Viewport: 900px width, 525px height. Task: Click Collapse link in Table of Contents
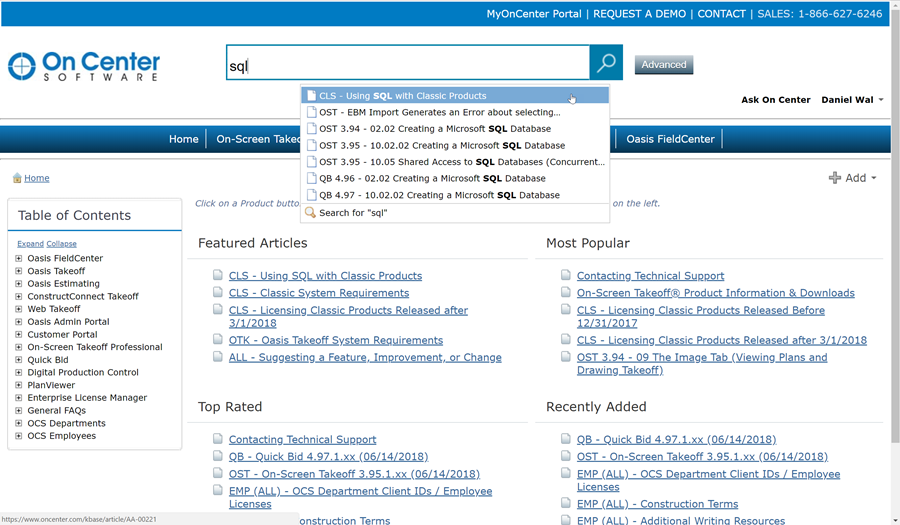[61, 244]
